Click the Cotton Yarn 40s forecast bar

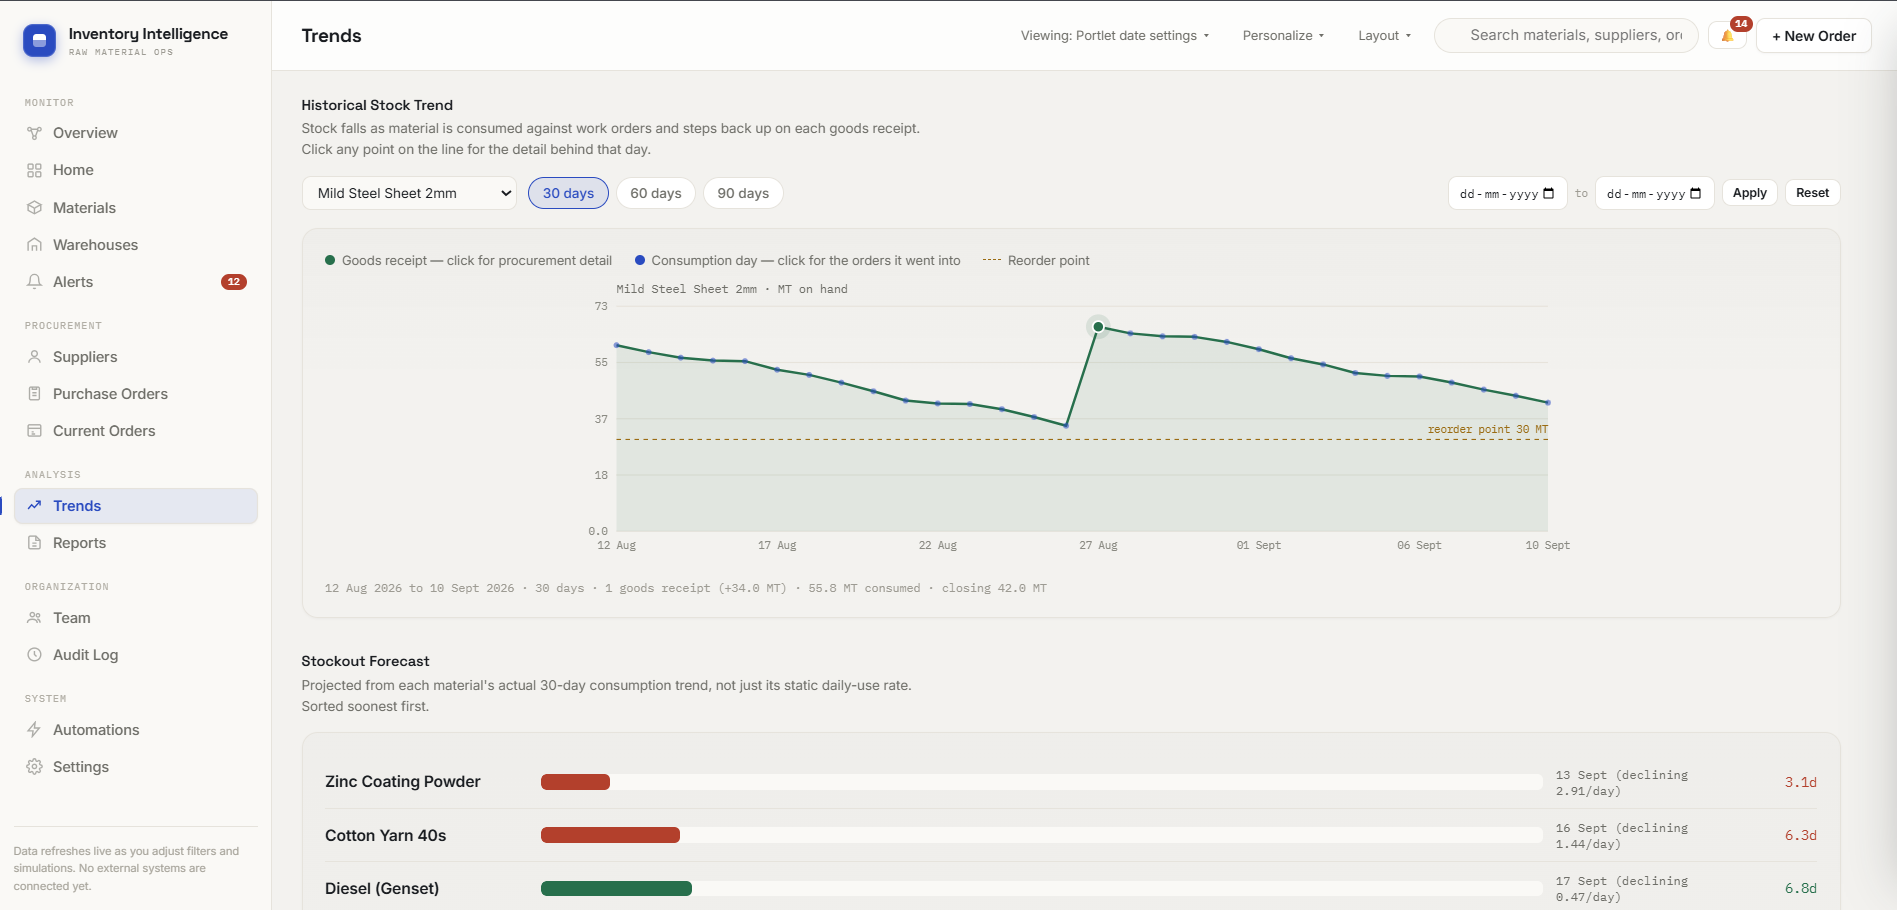pyautogui.click(x=610, y=835)
